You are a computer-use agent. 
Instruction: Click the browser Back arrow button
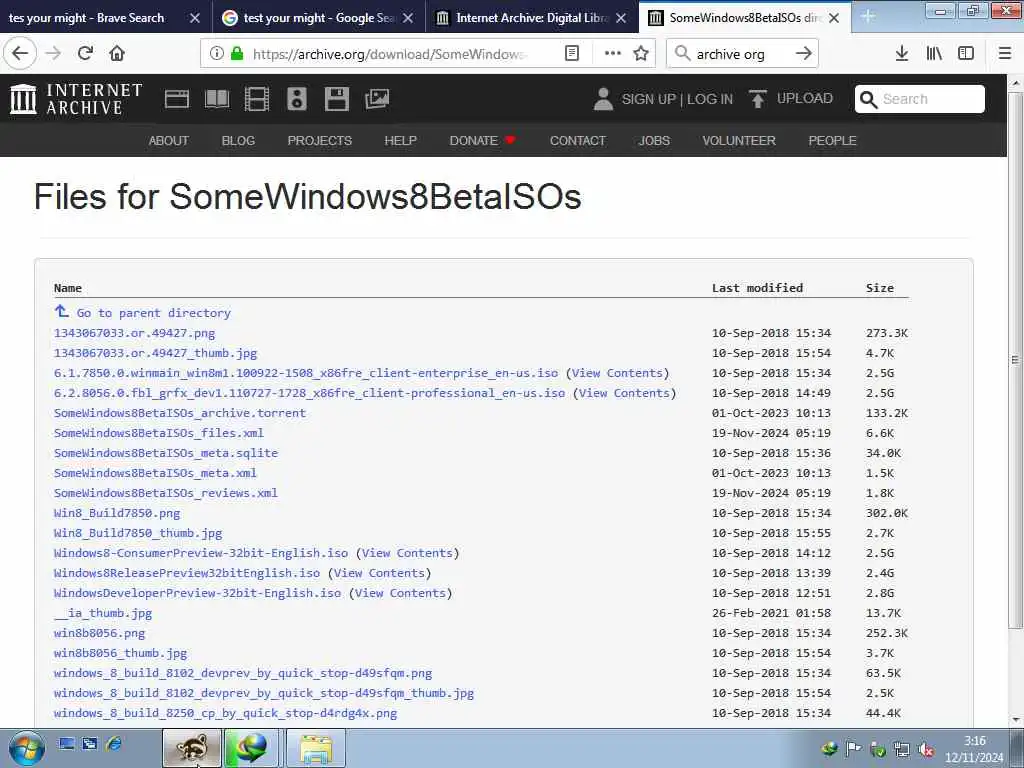coord(20,53)
